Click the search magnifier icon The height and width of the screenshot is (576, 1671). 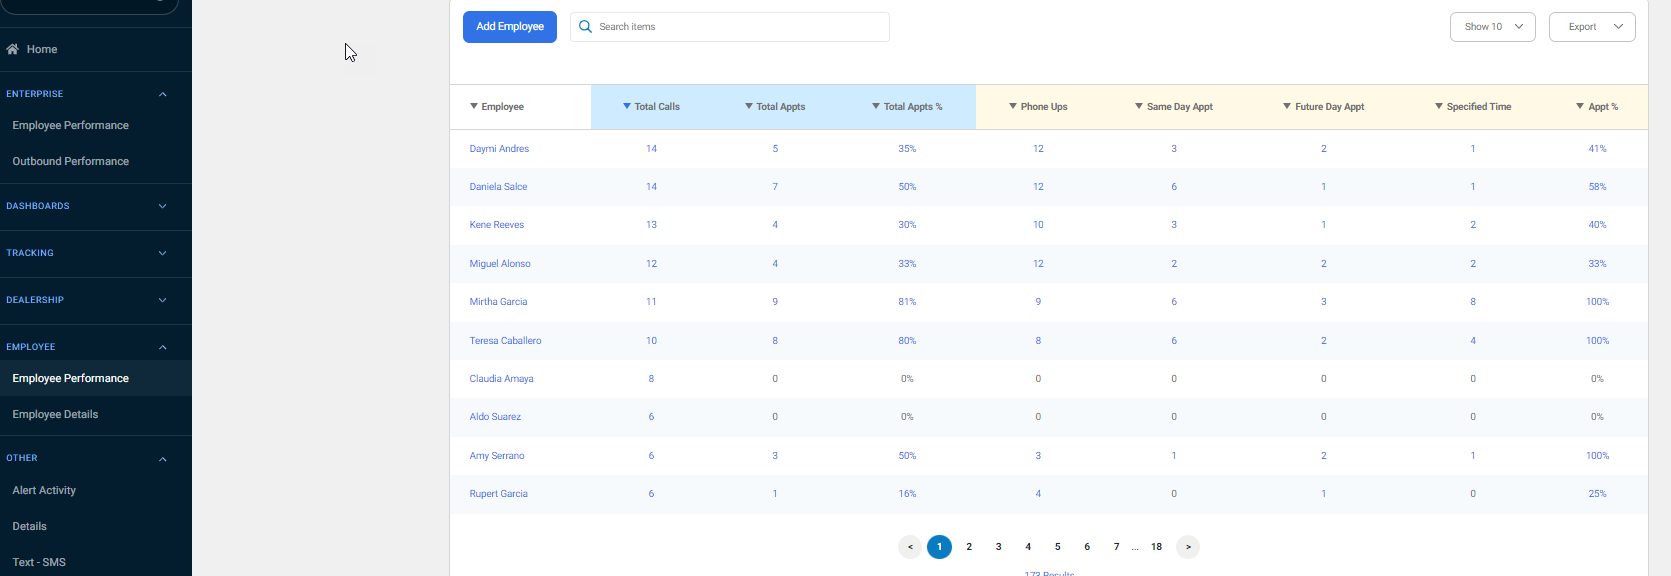[586, 27]
